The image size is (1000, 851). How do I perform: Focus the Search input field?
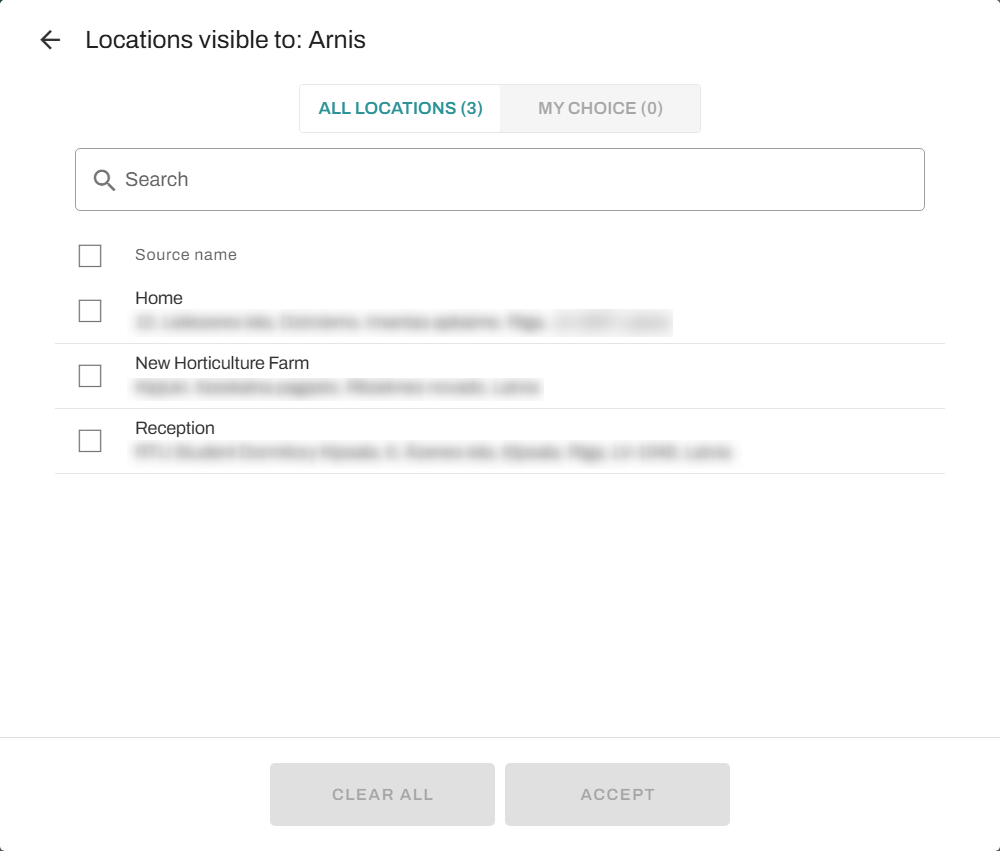tap(520, 180)
